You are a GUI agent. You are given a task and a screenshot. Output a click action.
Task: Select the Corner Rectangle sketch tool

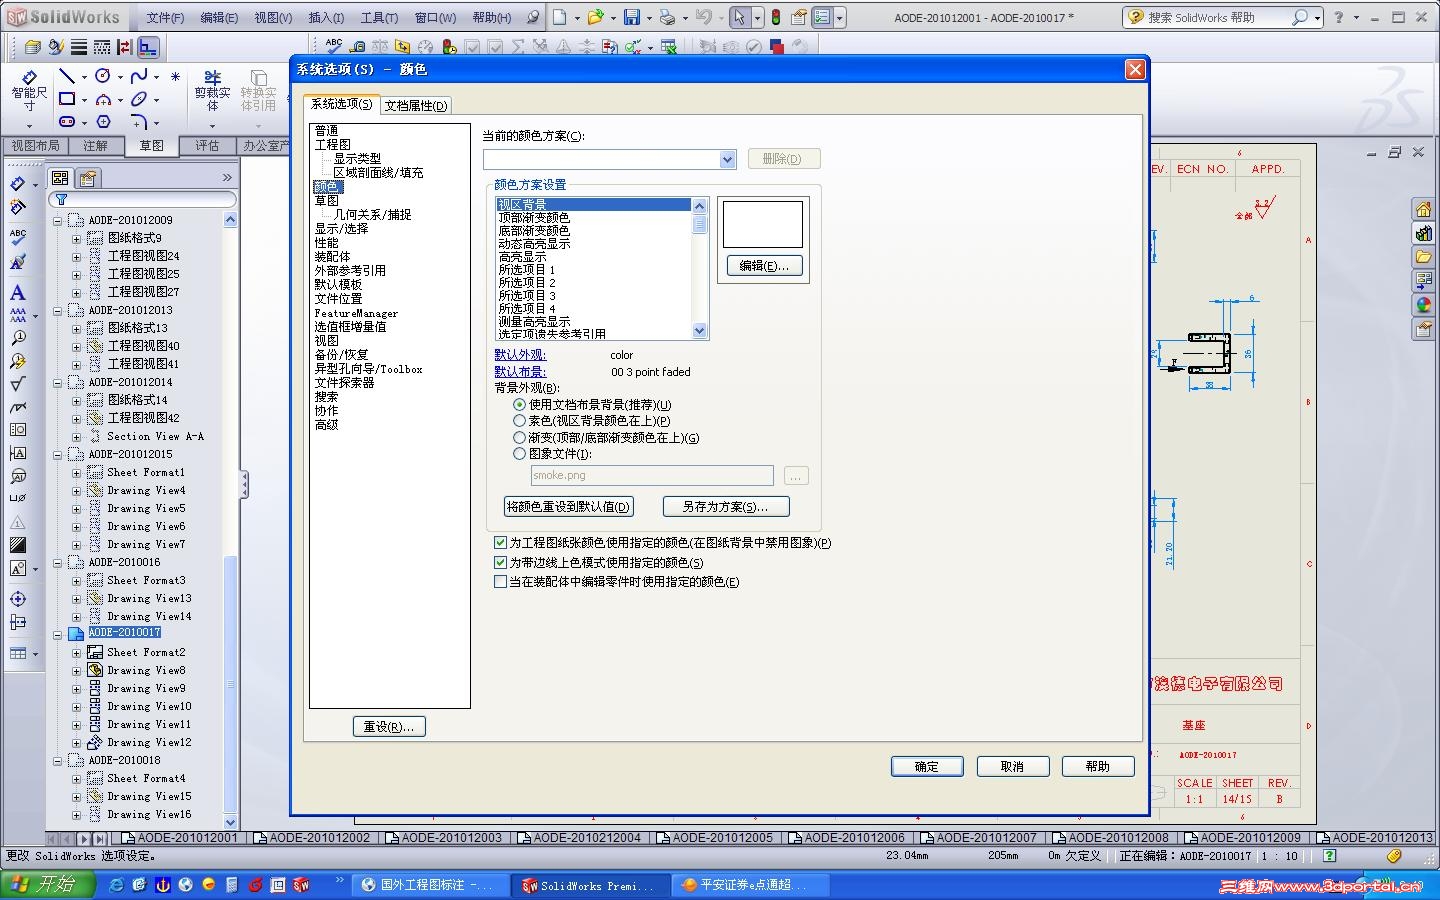tap(67, 99)
